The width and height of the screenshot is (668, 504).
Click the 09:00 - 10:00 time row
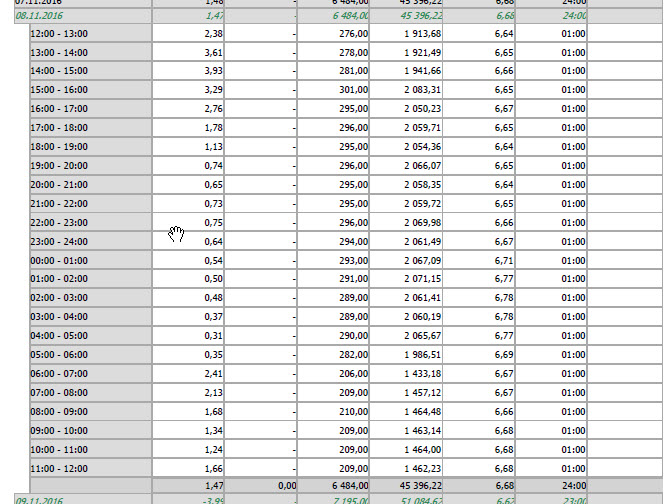tap(346, 431)
